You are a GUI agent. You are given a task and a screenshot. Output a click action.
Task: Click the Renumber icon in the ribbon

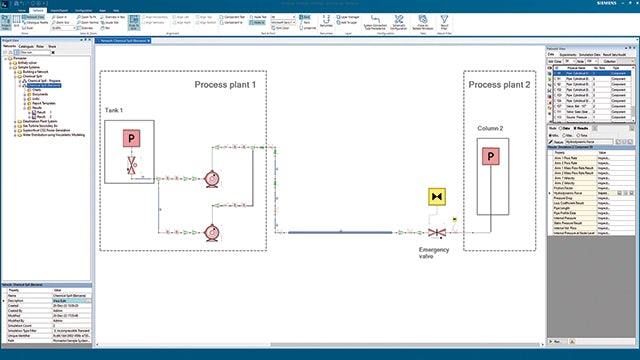(x=326, y=21)
